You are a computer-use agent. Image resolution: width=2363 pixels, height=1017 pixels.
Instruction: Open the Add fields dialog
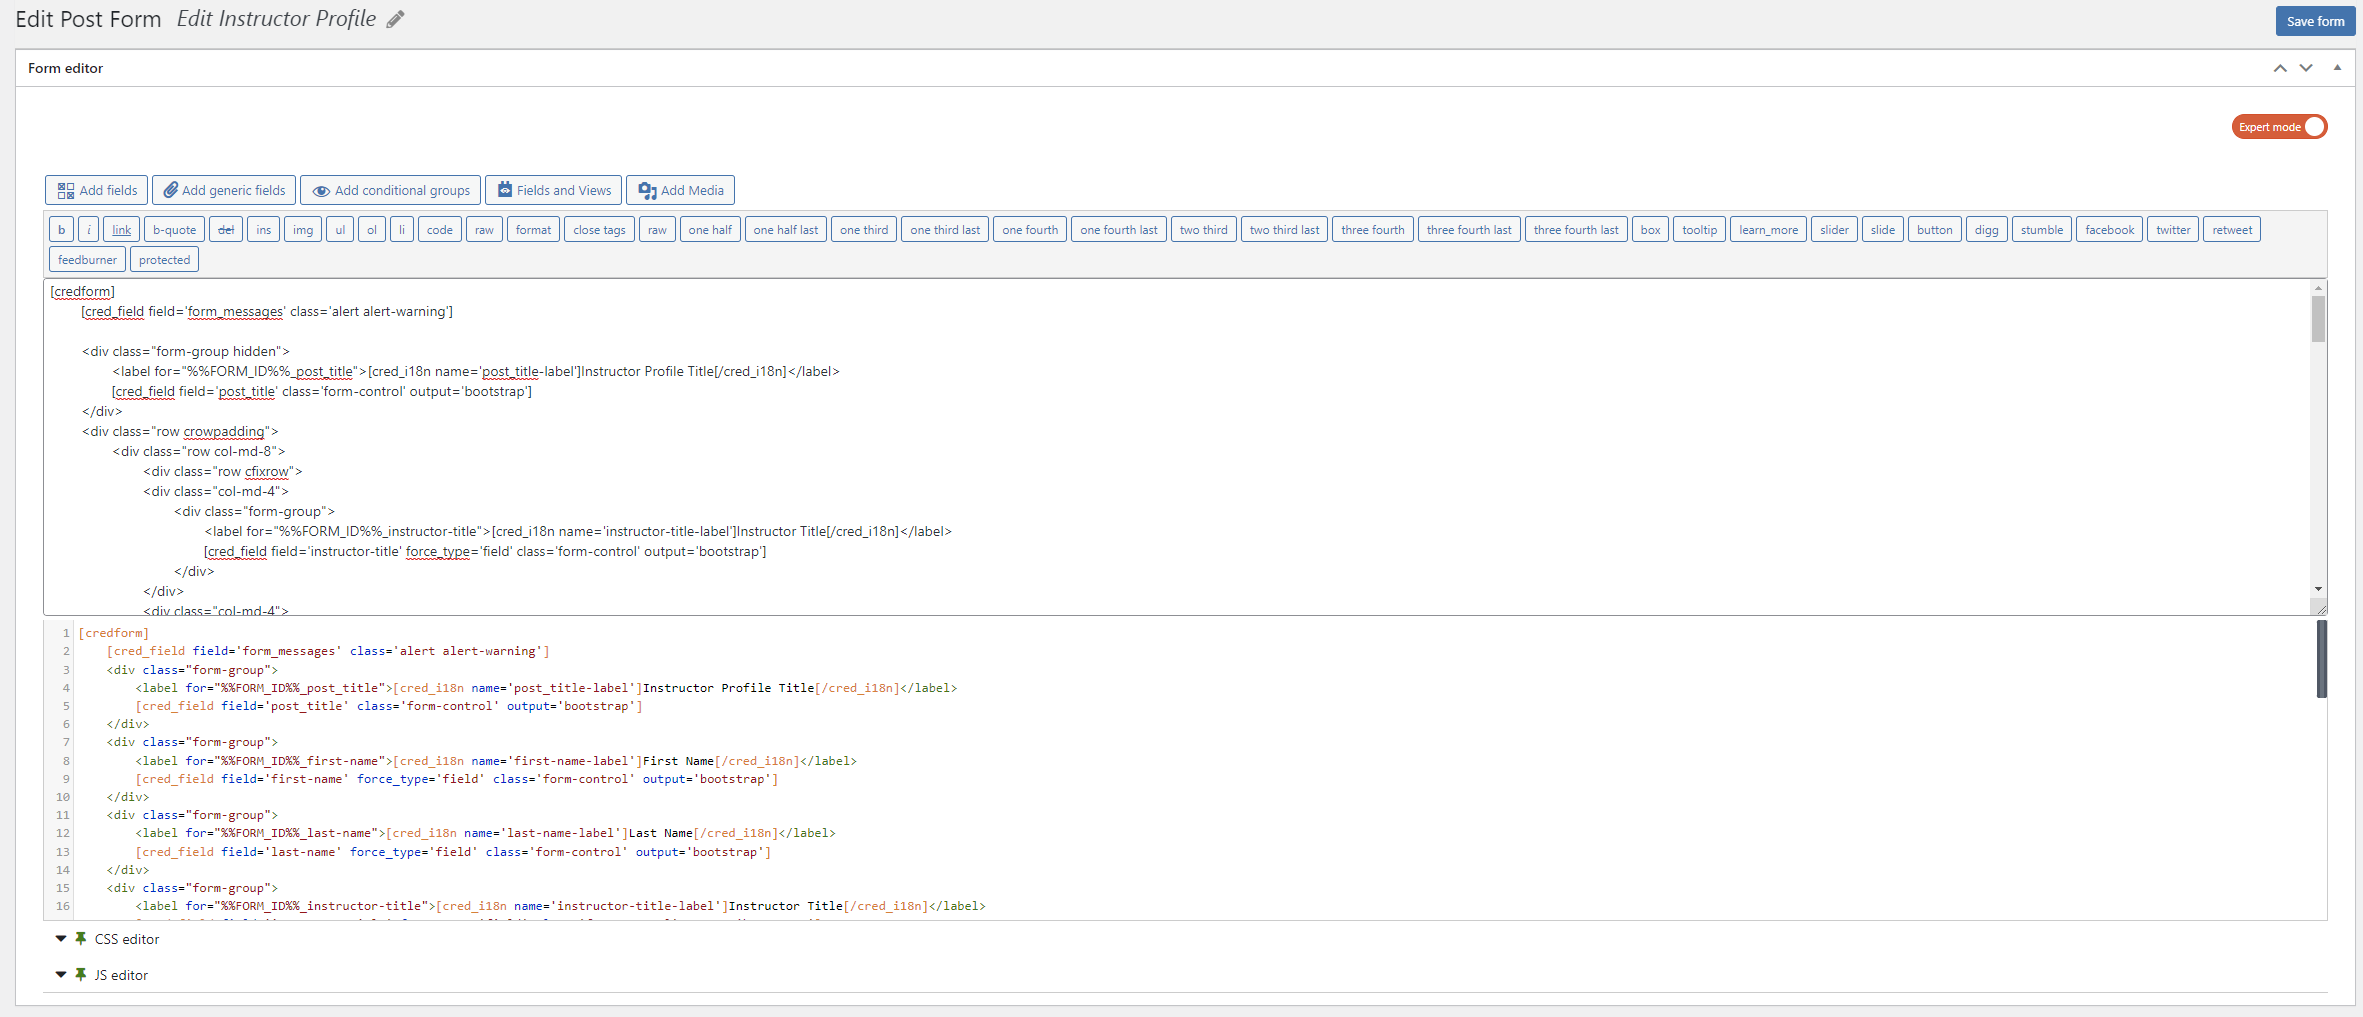[97, 190]
